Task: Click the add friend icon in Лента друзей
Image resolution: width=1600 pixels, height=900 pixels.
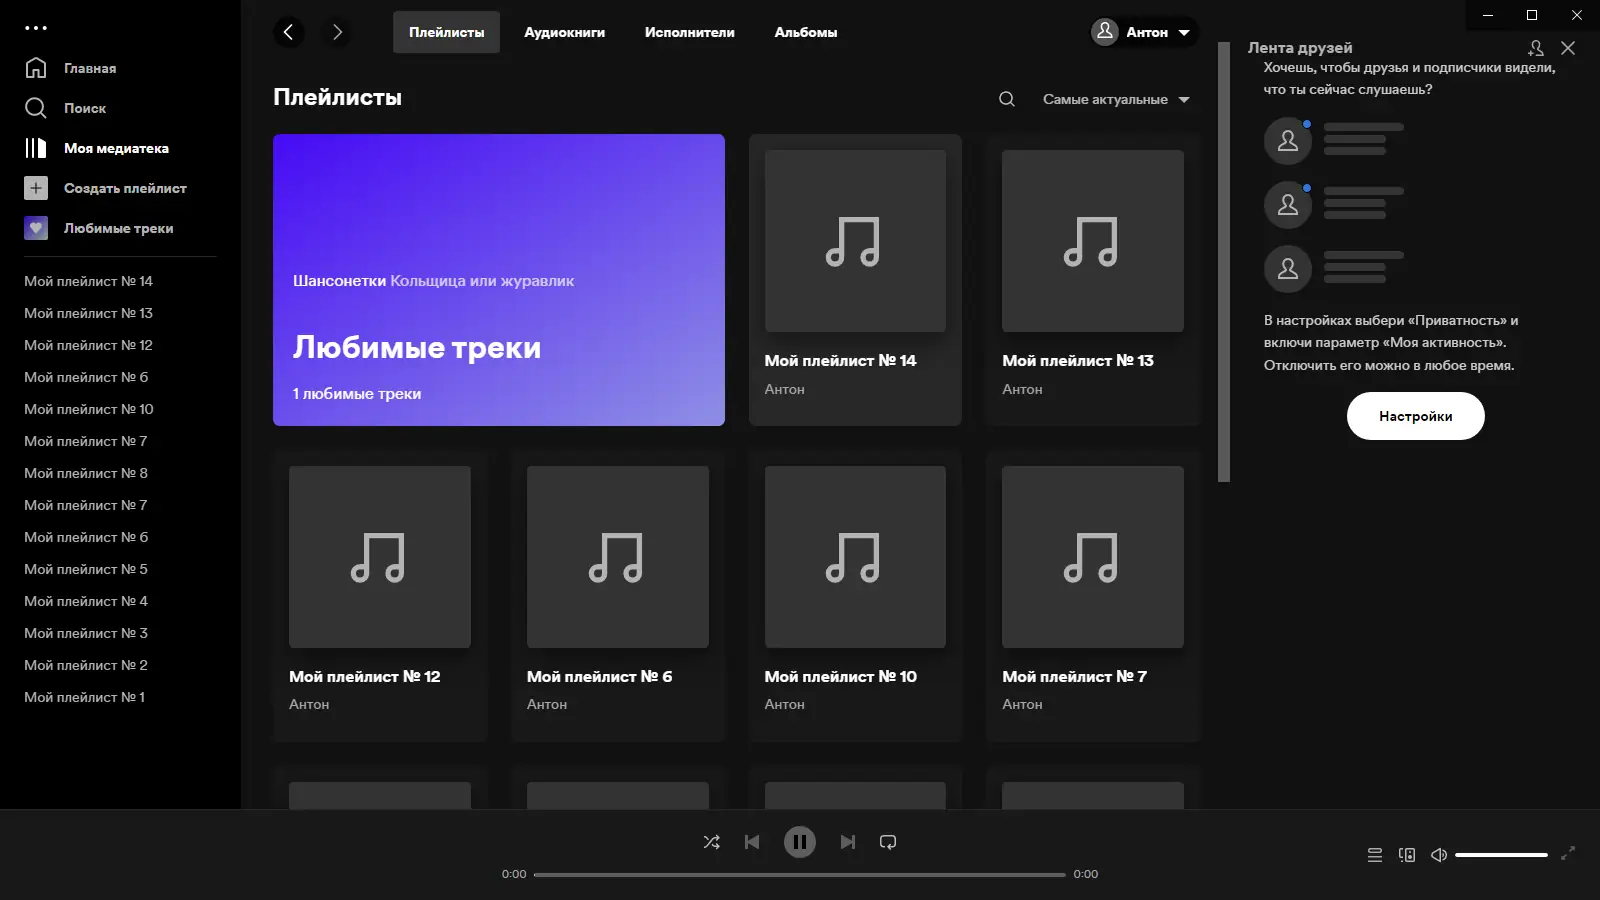Action: [1536, 47]
